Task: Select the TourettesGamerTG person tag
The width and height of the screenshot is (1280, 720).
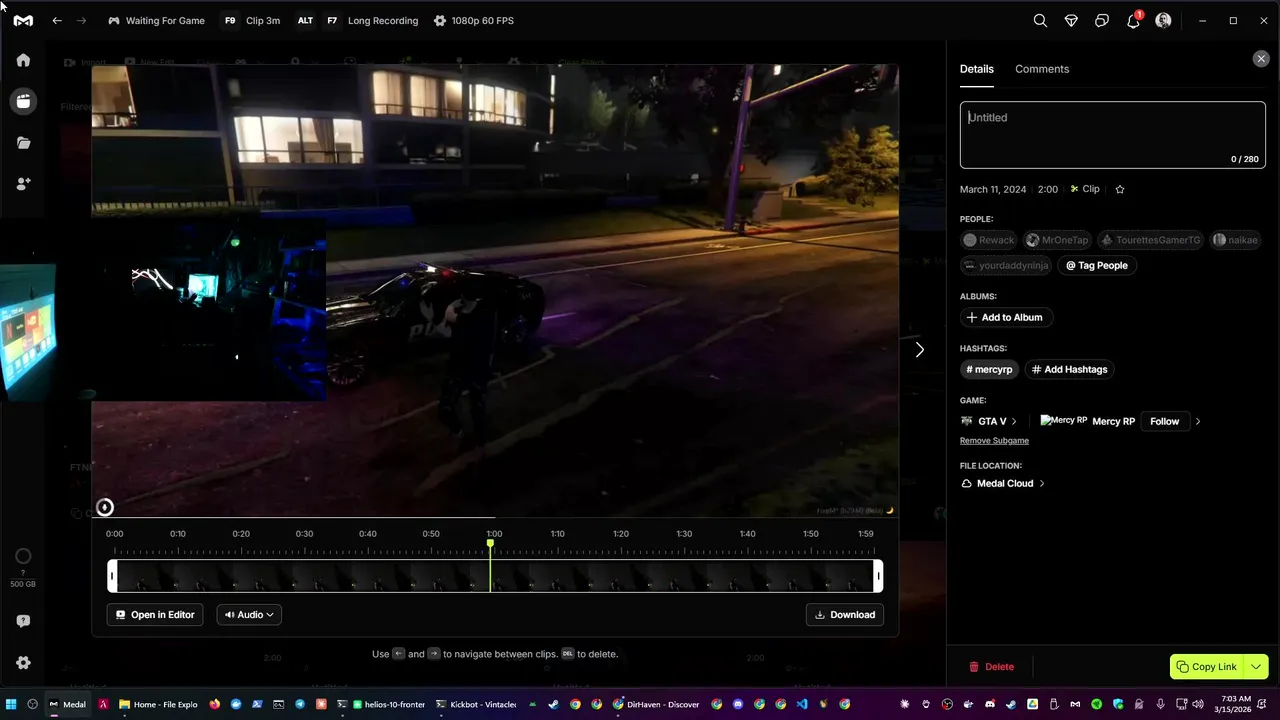Action: [x=1150, y=240]
